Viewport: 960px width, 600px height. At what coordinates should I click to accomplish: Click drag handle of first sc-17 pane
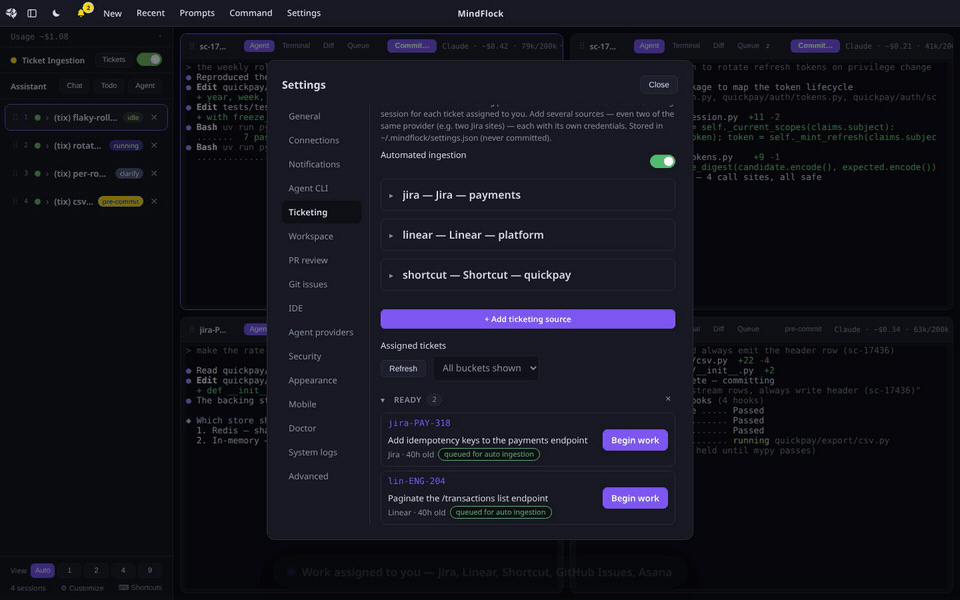pos(192,46)
